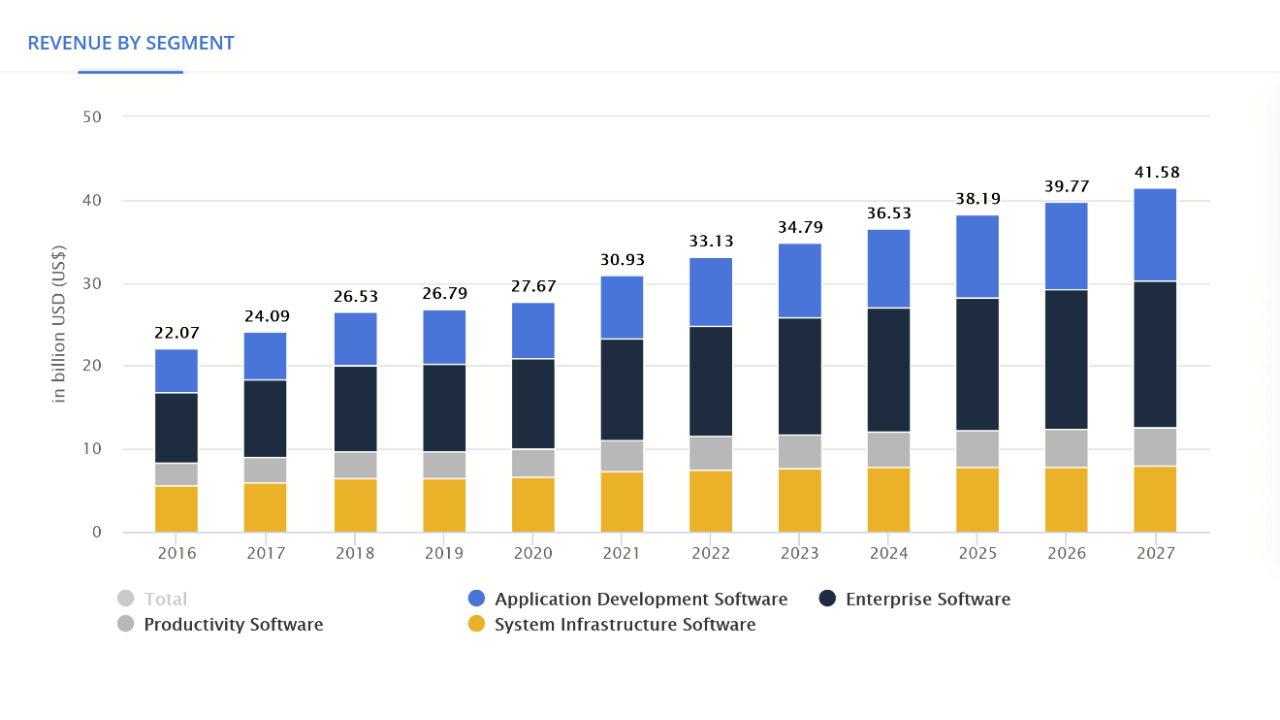This screenshot has height=720, width=1280.
Task: Click the 2027 x-axis year label
Action: pos(1156,553)
